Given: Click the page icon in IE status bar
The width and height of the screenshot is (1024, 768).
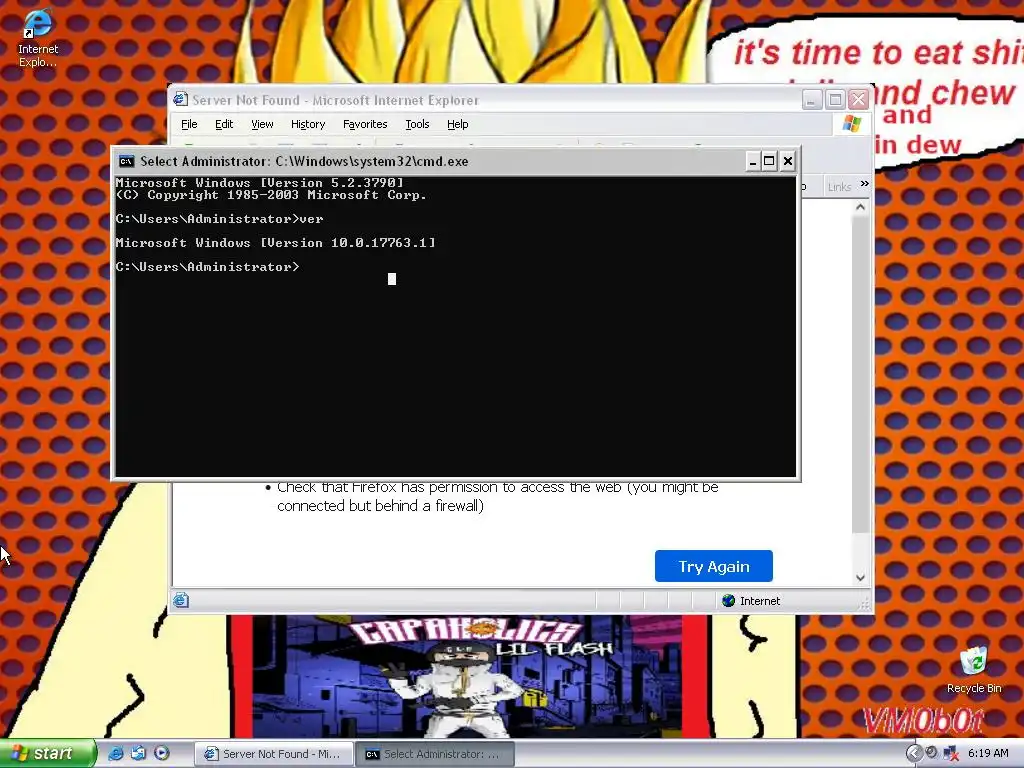Looking at the screenshot, I should click(x=181, y=600).
